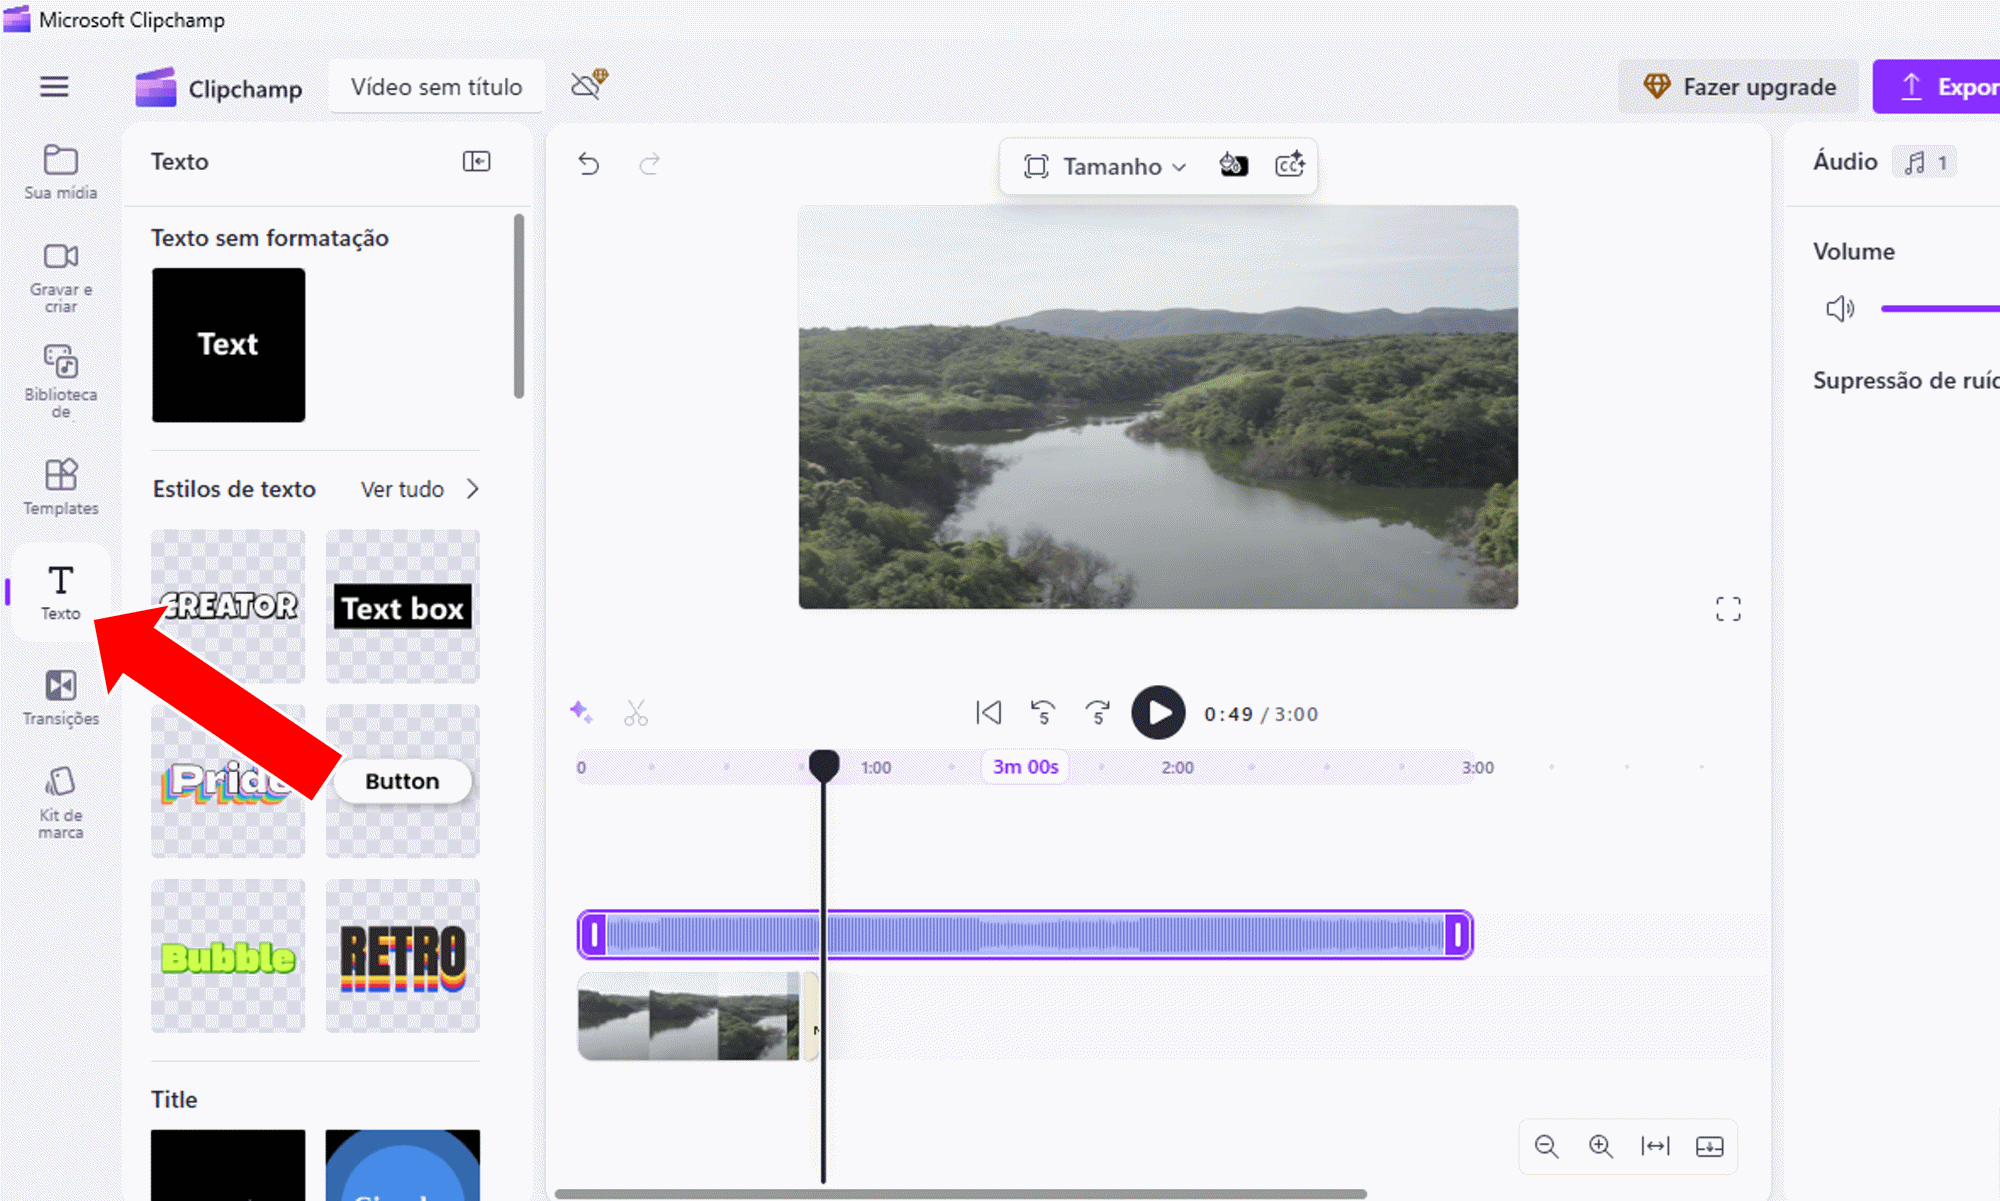The height and width of the screenshot is (1201, 2000).
Task: Click the fullscreen preview icon
Action: [x=1727, y=609]
